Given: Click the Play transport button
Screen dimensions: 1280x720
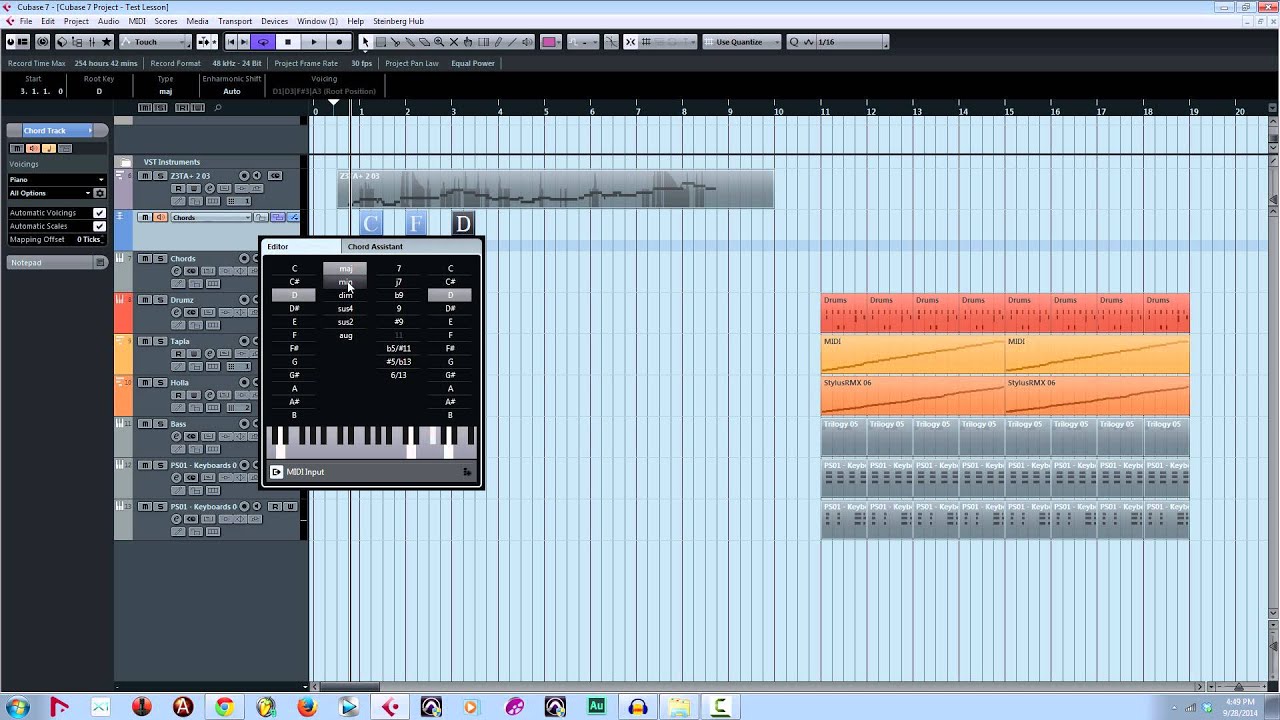Looking at the screenshot, I should point(314,42).
